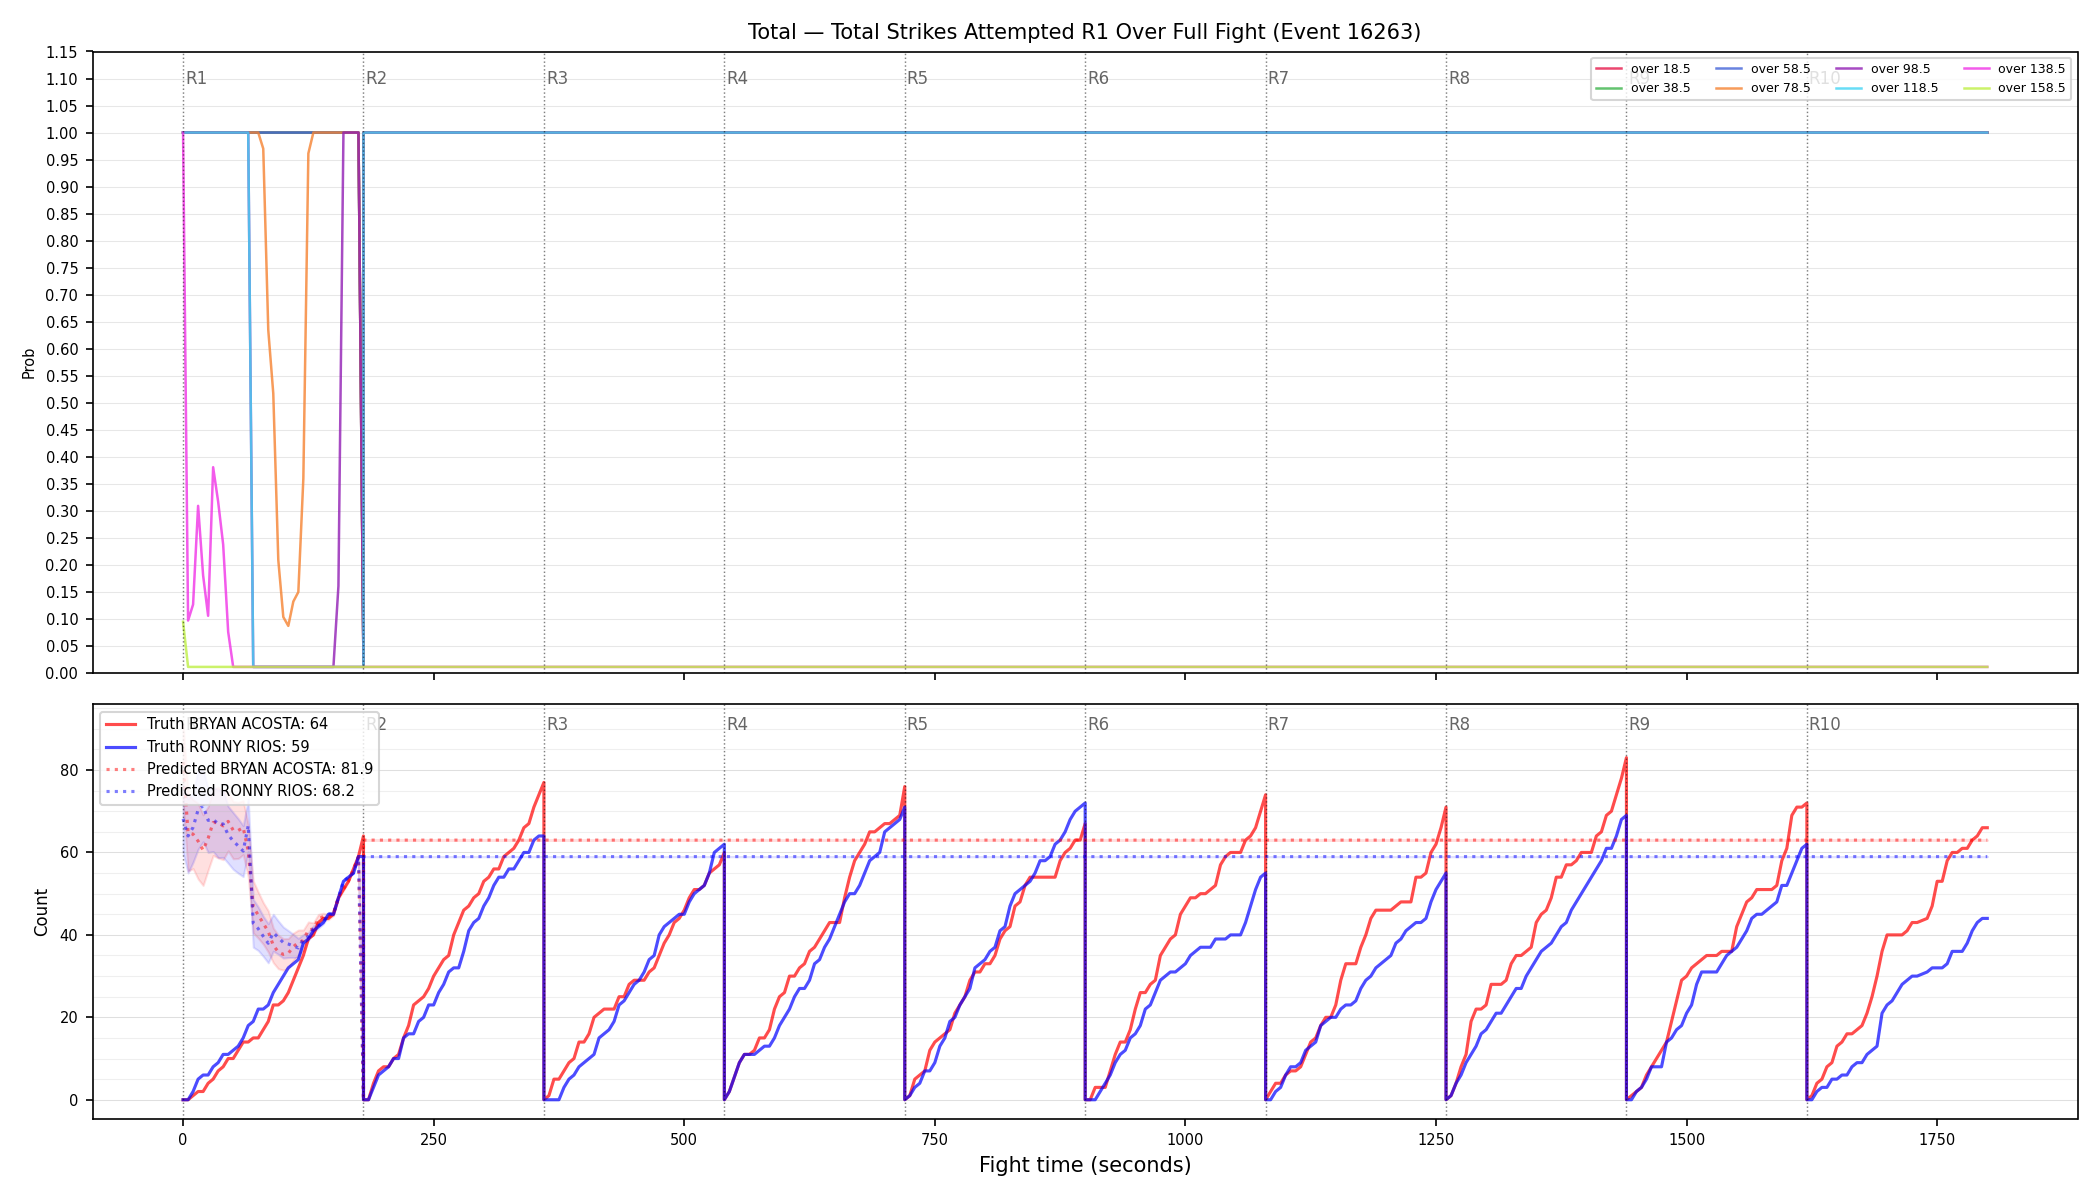The height and width of the screenshot is (1200, 2100).
Task: Click 'Truth BRYAN ACOSTA: 64' legend entry
Action: coord(216,724)
